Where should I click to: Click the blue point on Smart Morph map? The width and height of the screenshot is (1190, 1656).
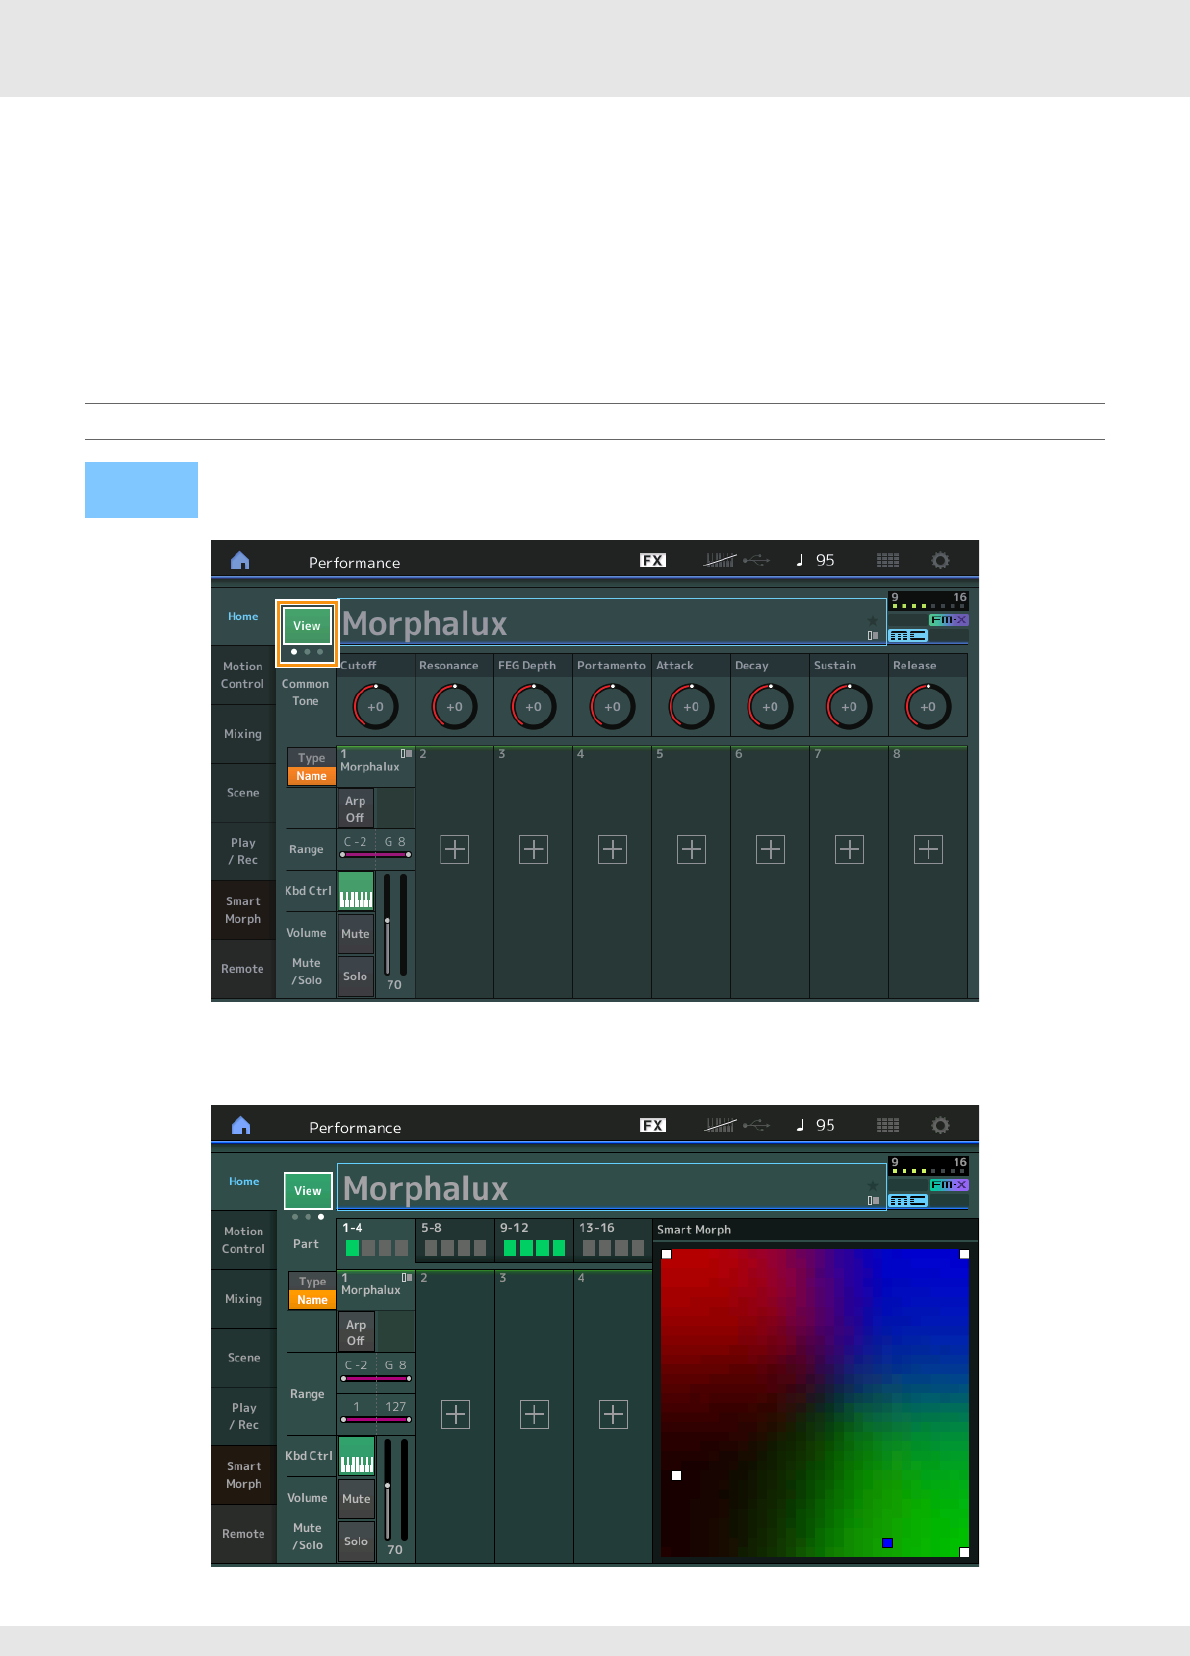click(887, 1543)
